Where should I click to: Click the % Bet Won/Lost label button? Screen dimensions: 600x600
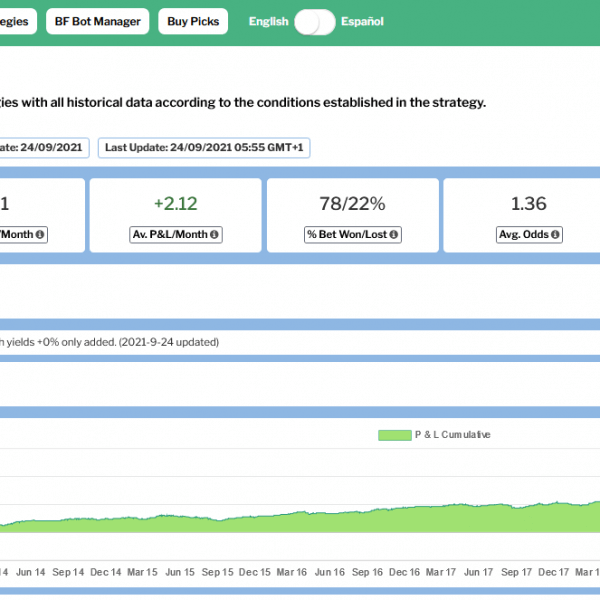coord(353,234)
